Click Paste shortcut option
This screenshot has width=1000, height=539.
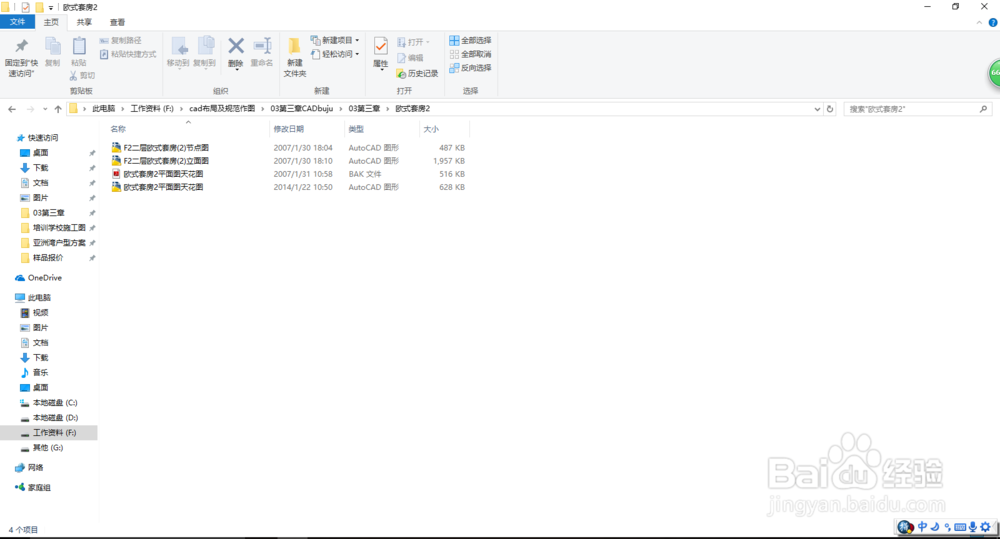[128, 54]
